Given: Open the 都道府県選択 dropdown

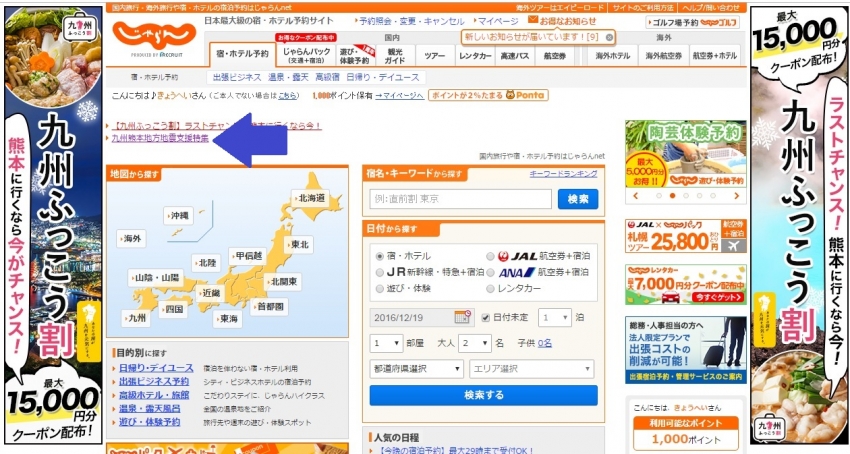Looking at the screenshot, I should pyautogui.click(x=416, y=369).
